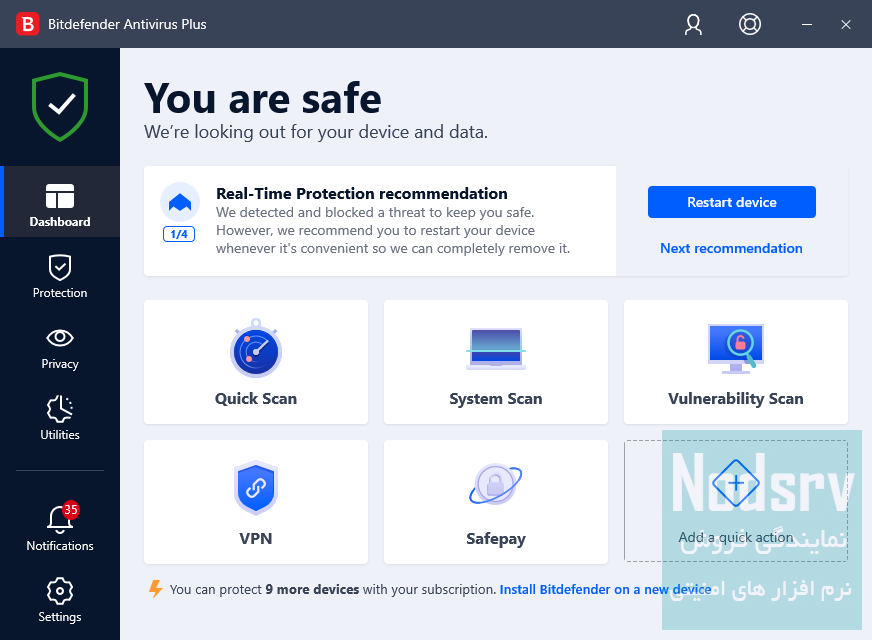
Task: Add a quick action tile
Action: point(736,501)
